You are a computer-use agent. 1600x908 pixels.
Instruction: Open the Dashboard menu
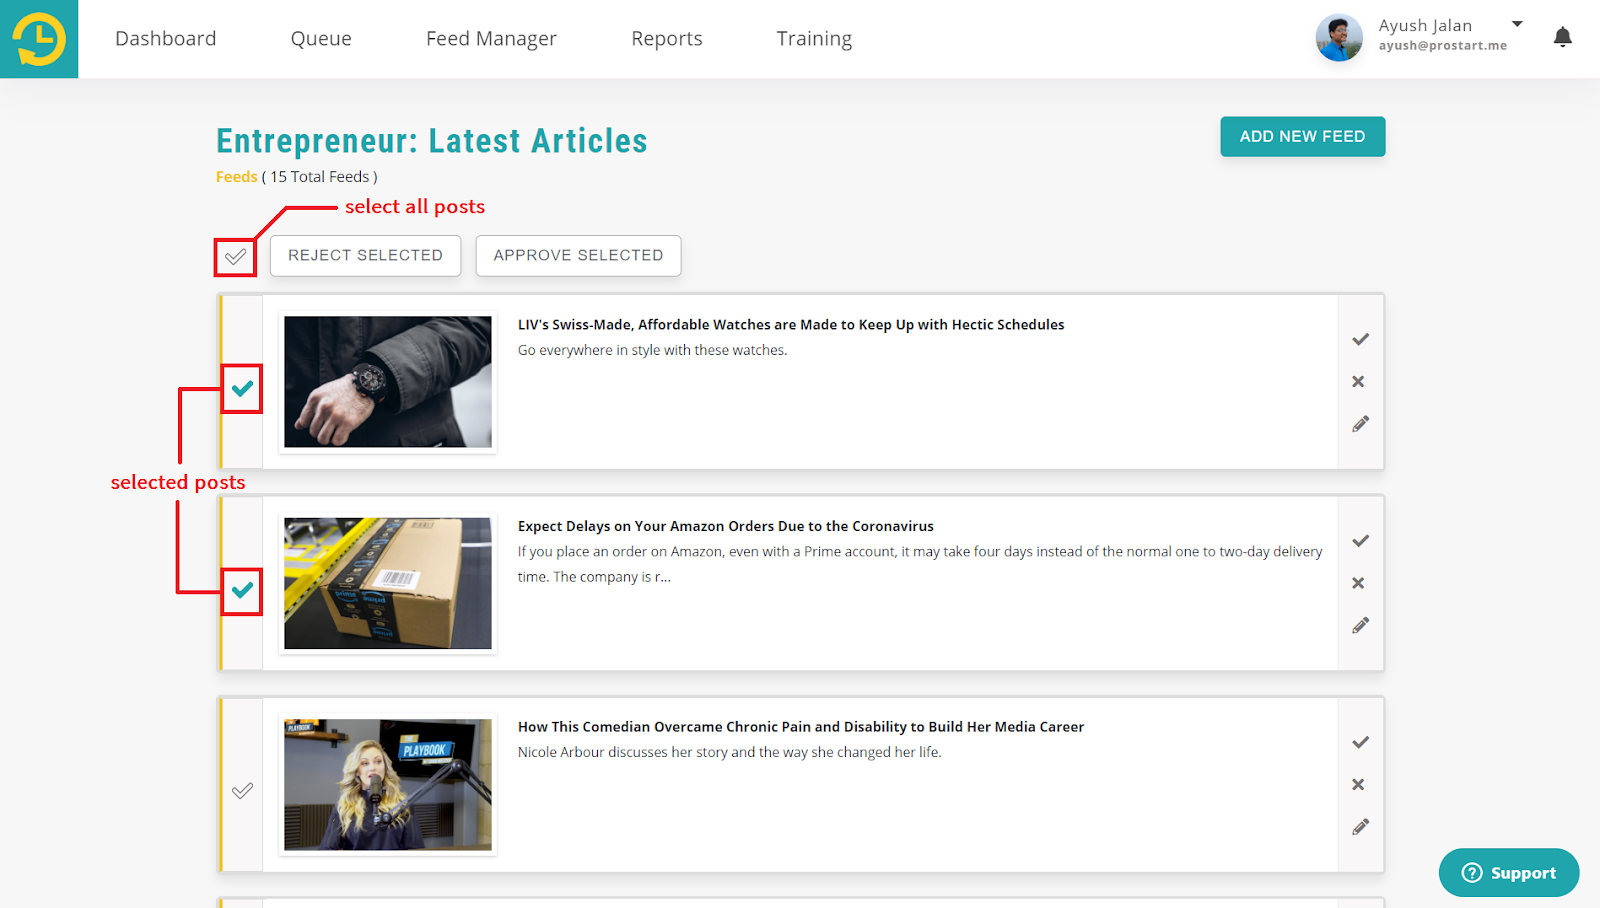[166, 39]
